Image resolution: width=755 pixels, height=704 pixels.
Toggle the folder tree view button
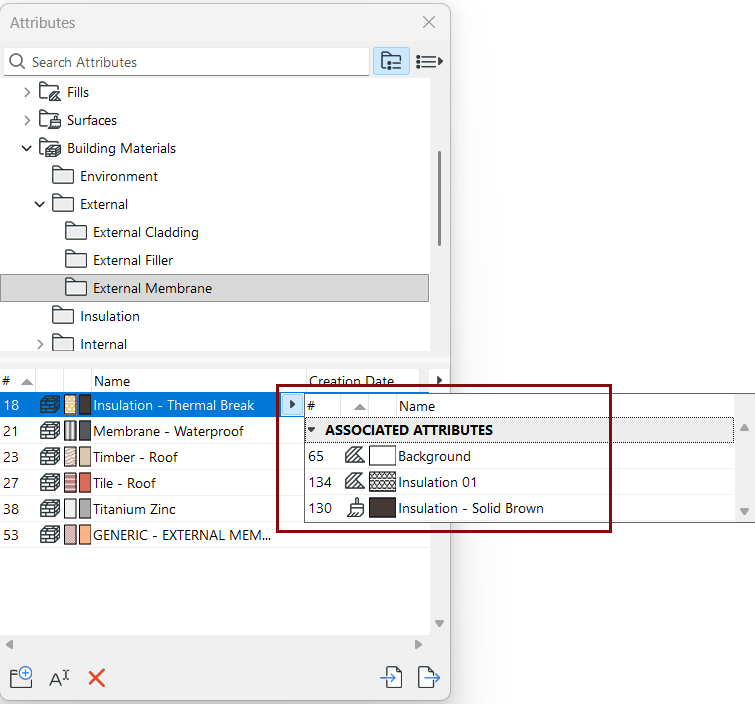[x=391, y=61]
